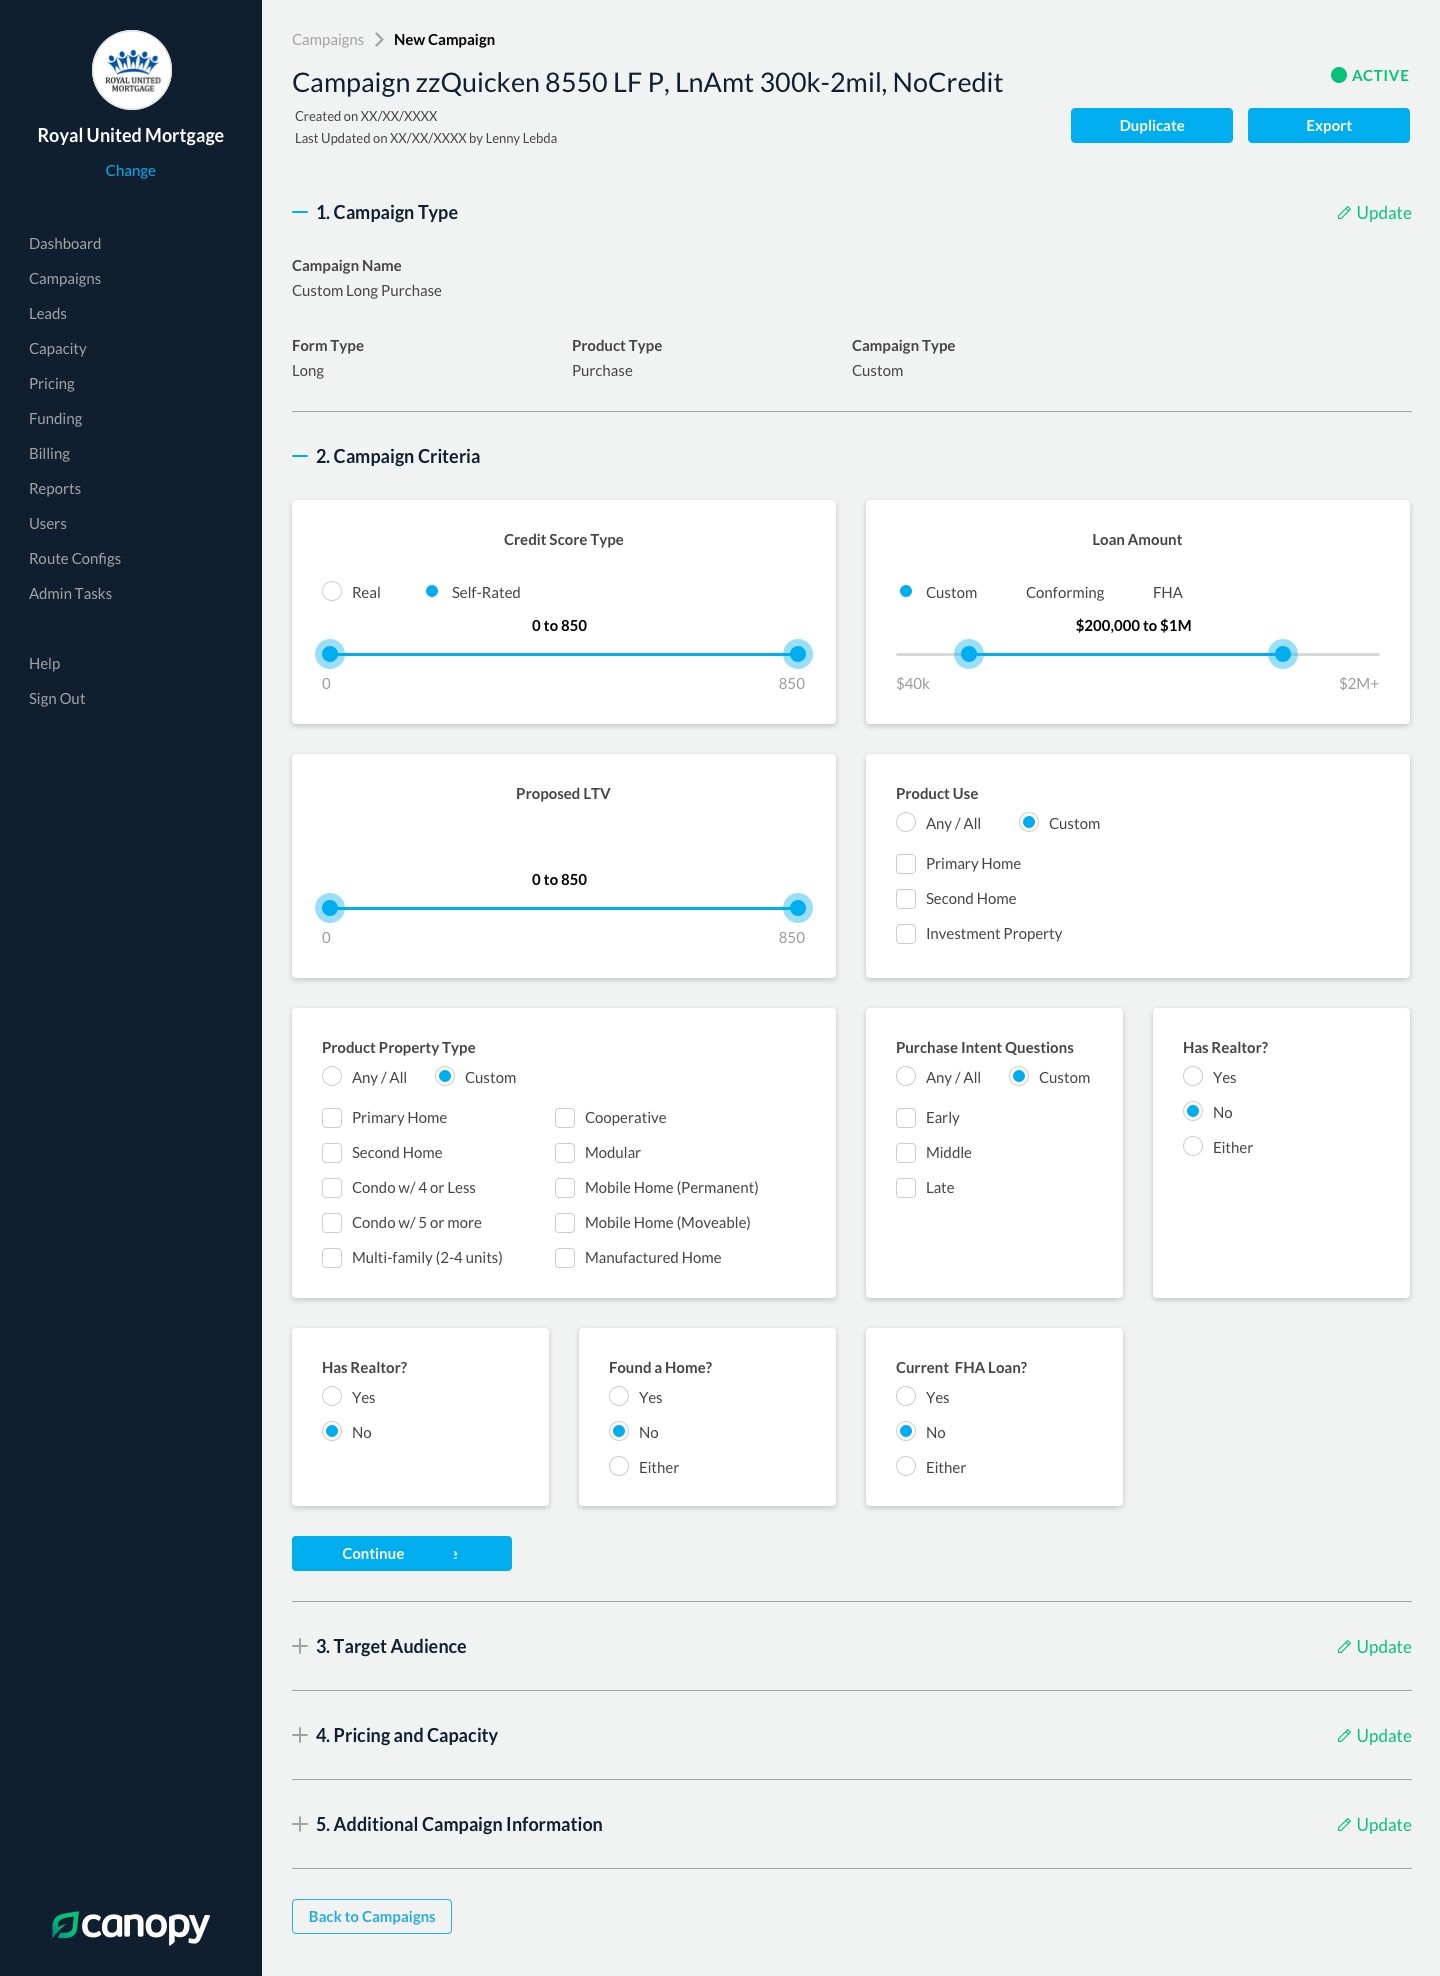The width and height of the screenshot is (1440, 1976).
Task: Choose FHA loan amount option
Action: pyautogui.click(x=1167, y=592)
